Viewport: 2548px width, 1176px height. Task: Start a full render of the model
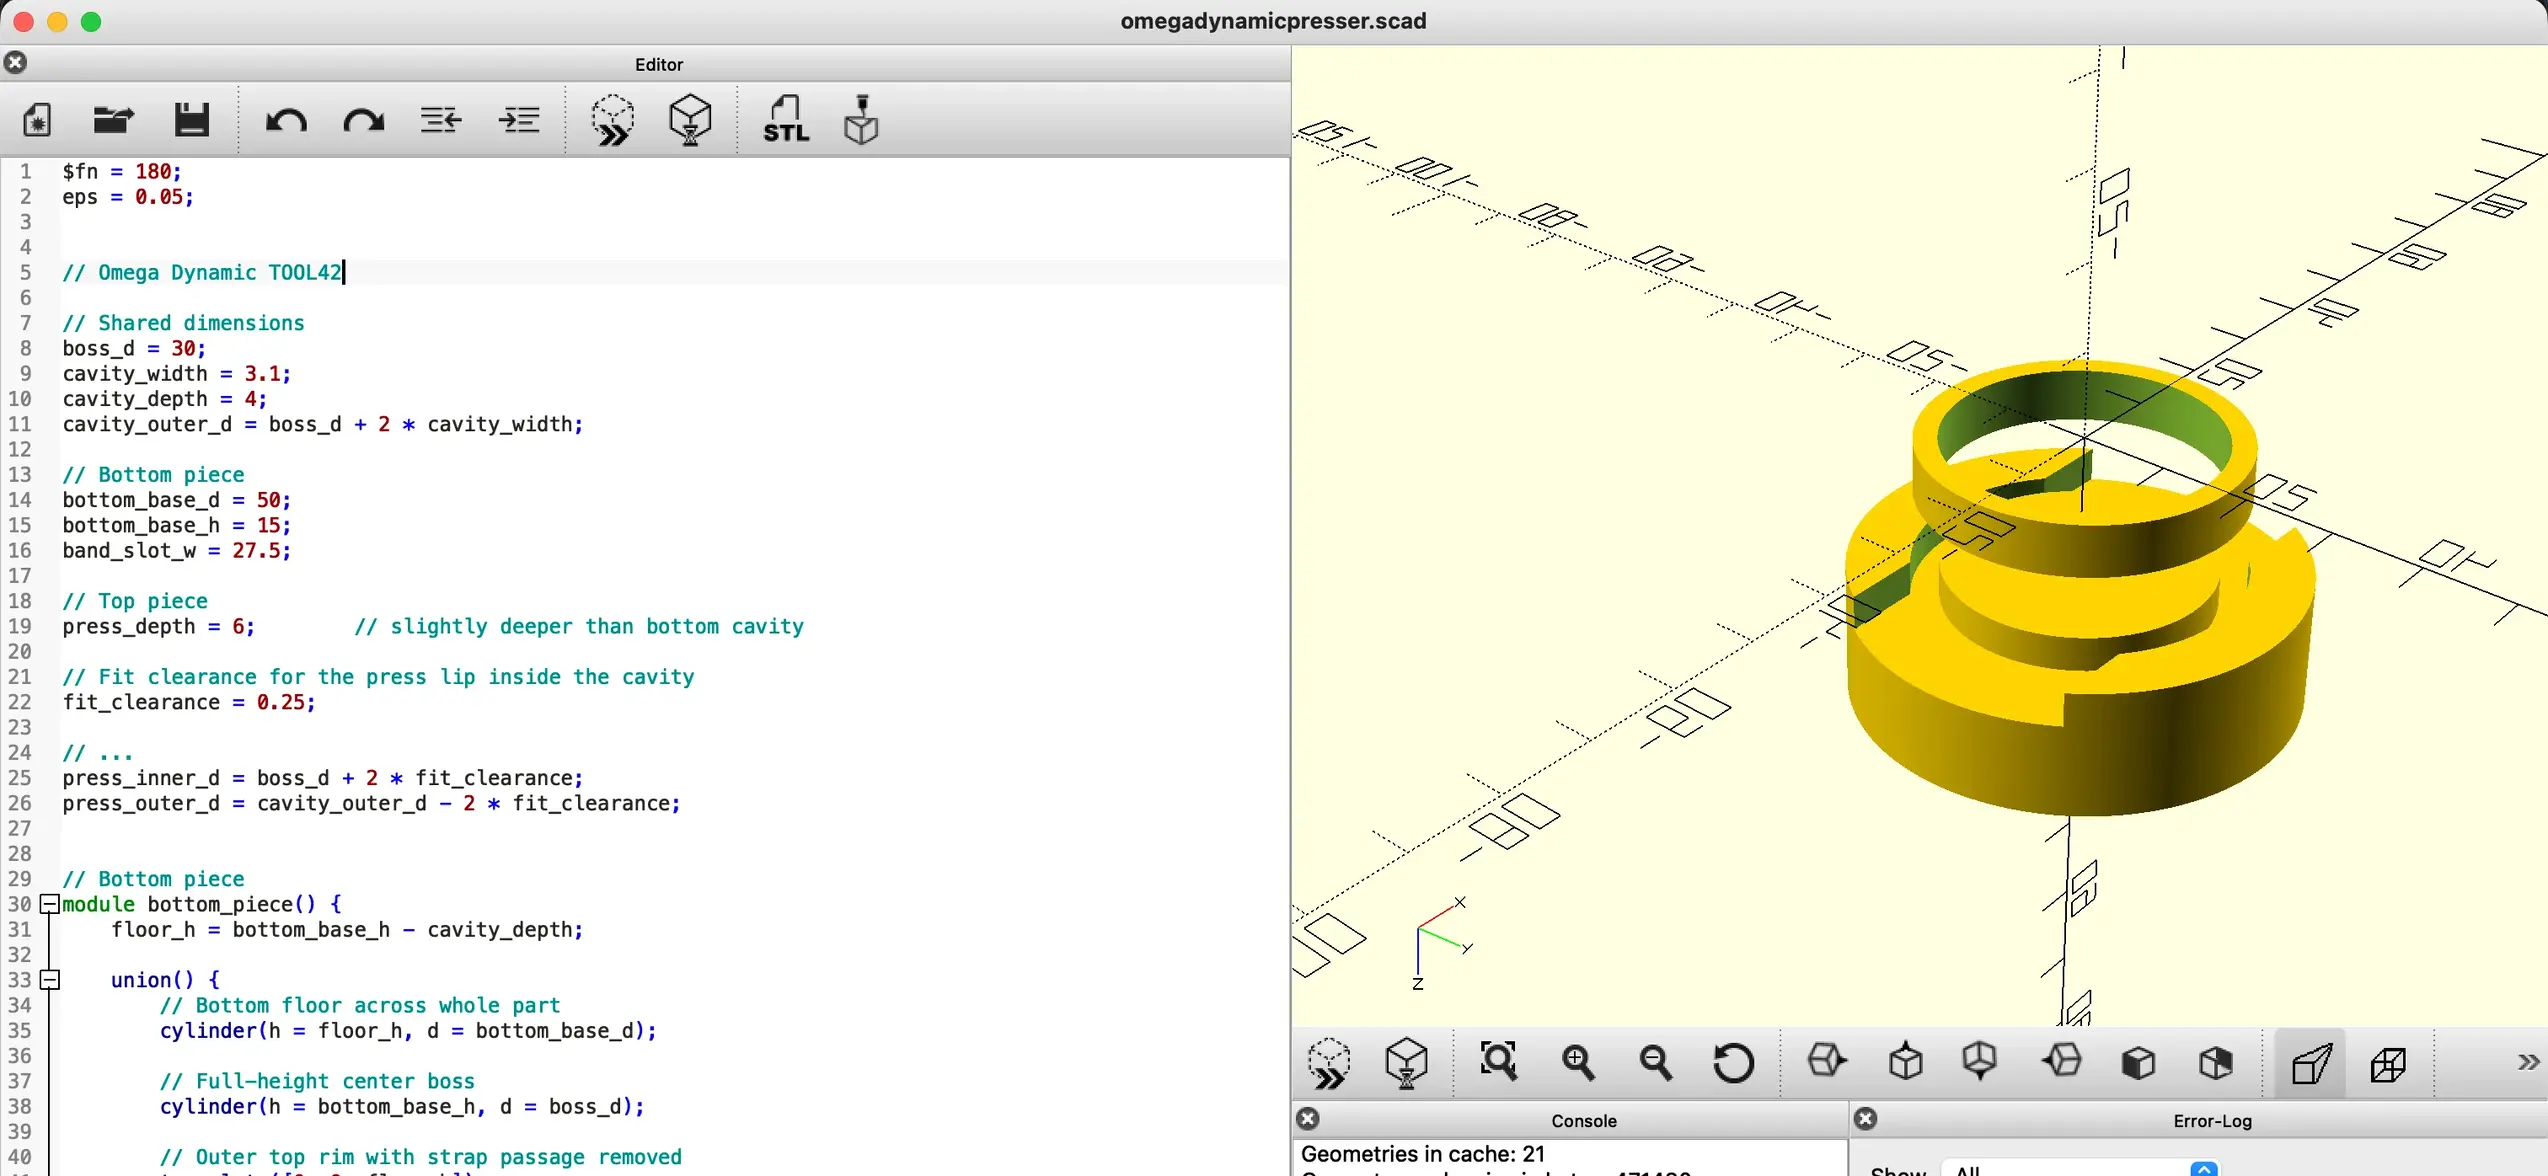(x=689, y=119)
